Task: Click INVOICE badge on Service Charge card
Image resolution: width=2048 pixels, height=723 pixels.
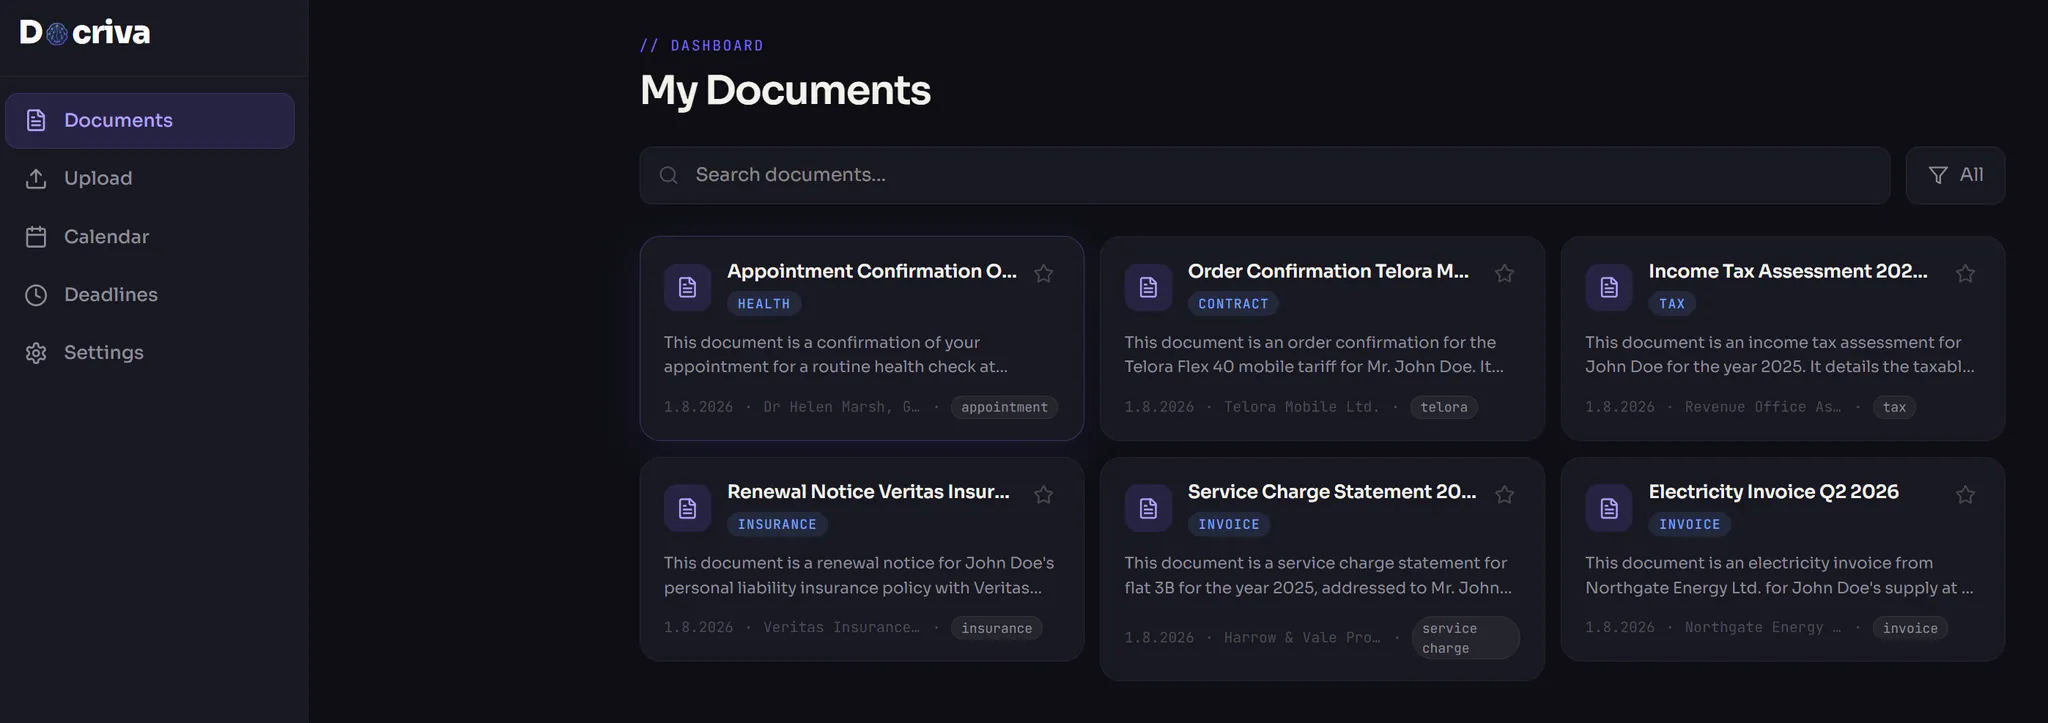Action: click(x=1229, y=525)
